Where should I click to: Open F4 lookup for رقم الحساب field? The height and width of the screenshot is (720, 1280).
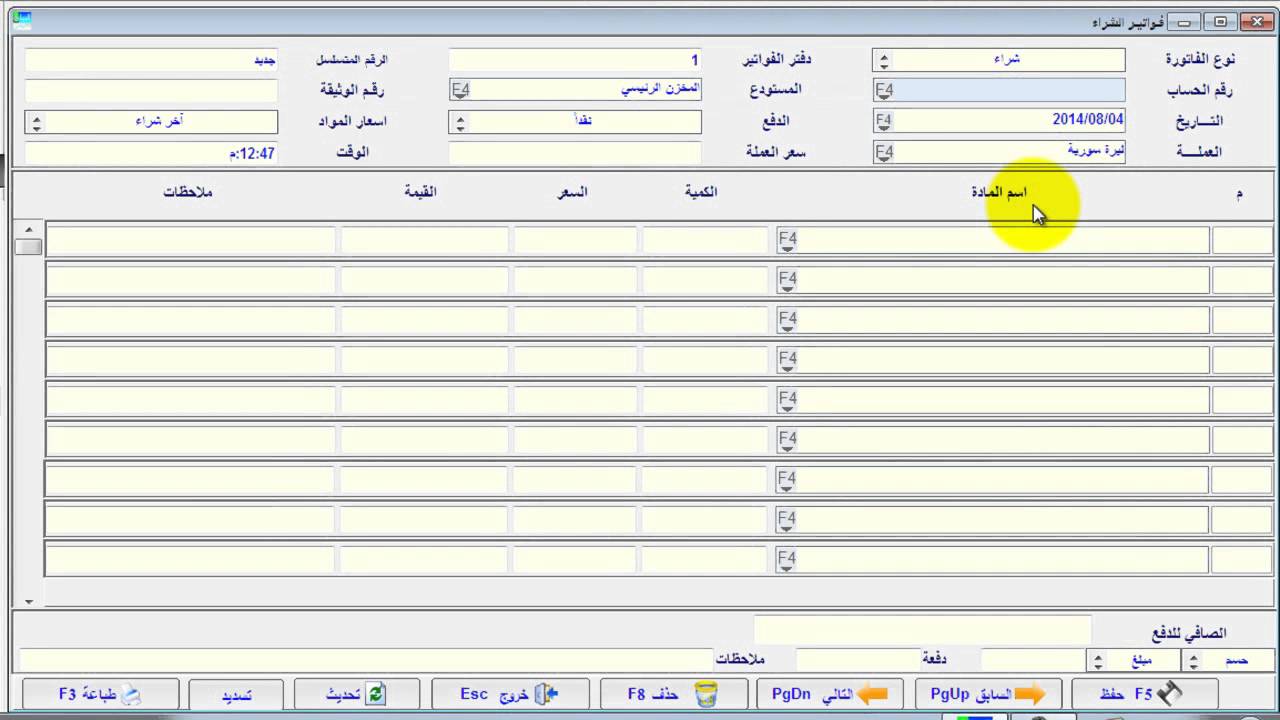[884, 90]
